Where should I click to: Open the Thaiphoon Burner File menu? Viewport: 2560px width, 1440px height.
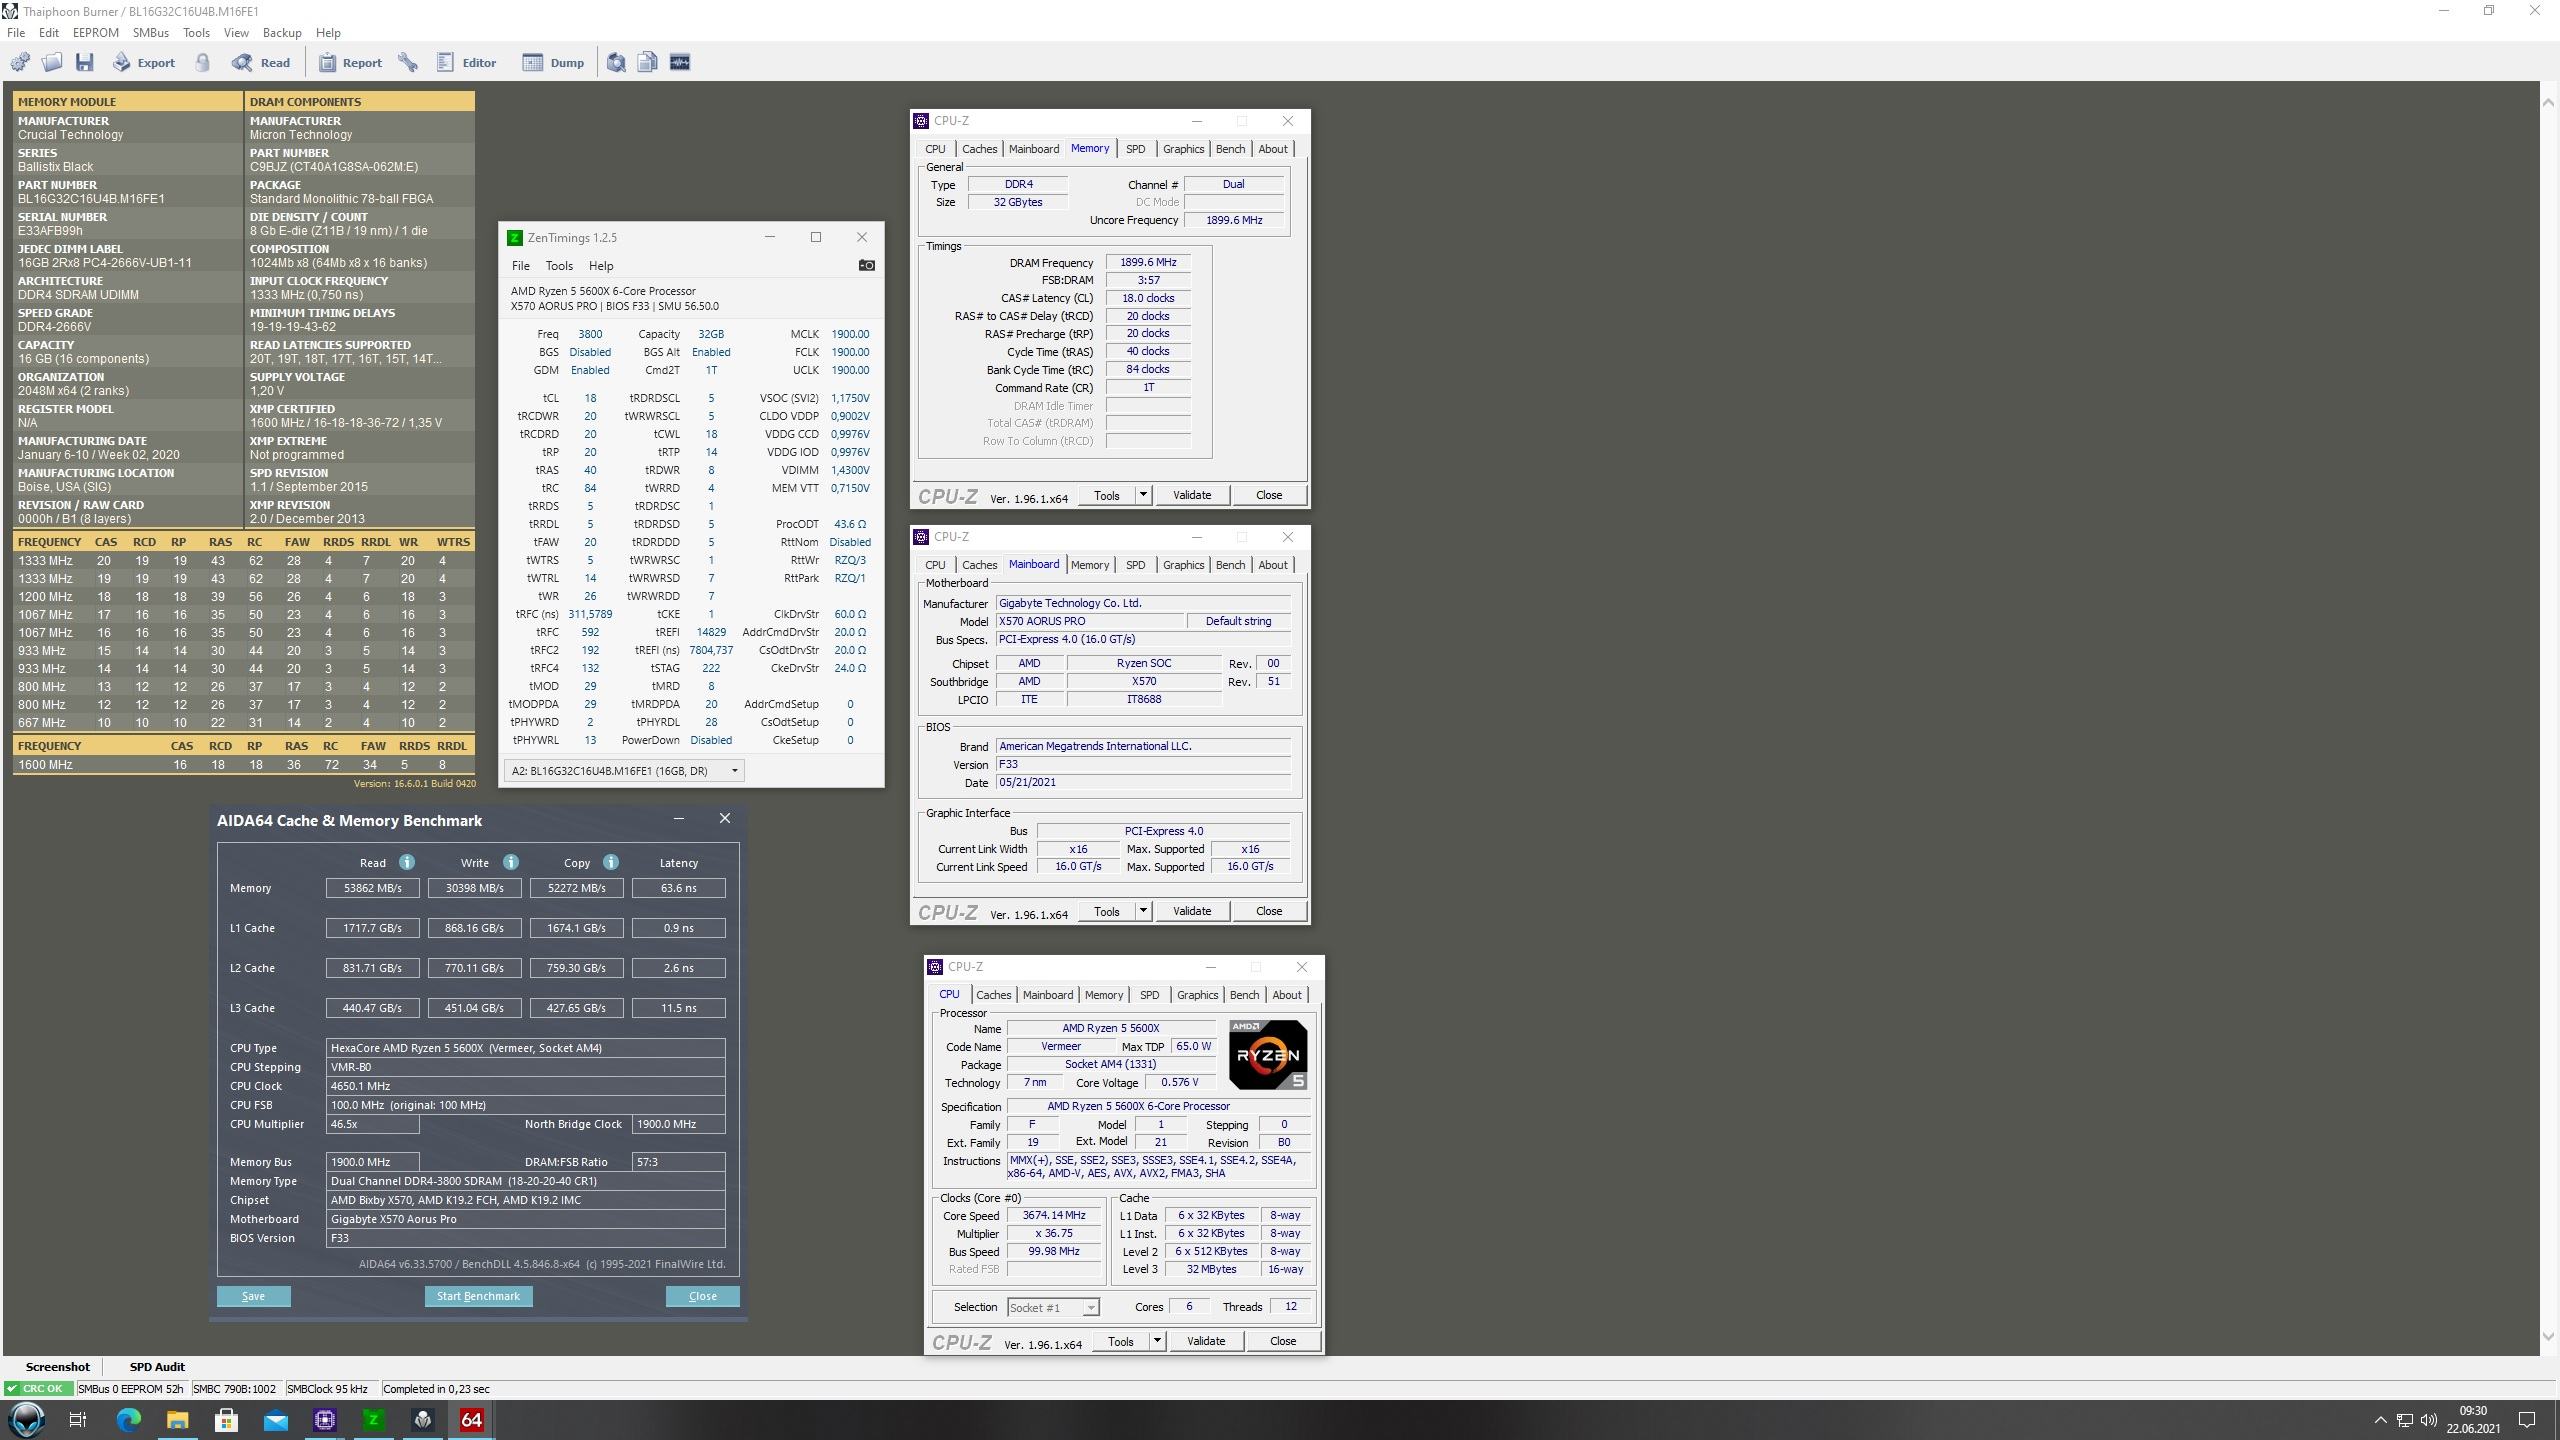pyautogui.click(x=16, y=33)
